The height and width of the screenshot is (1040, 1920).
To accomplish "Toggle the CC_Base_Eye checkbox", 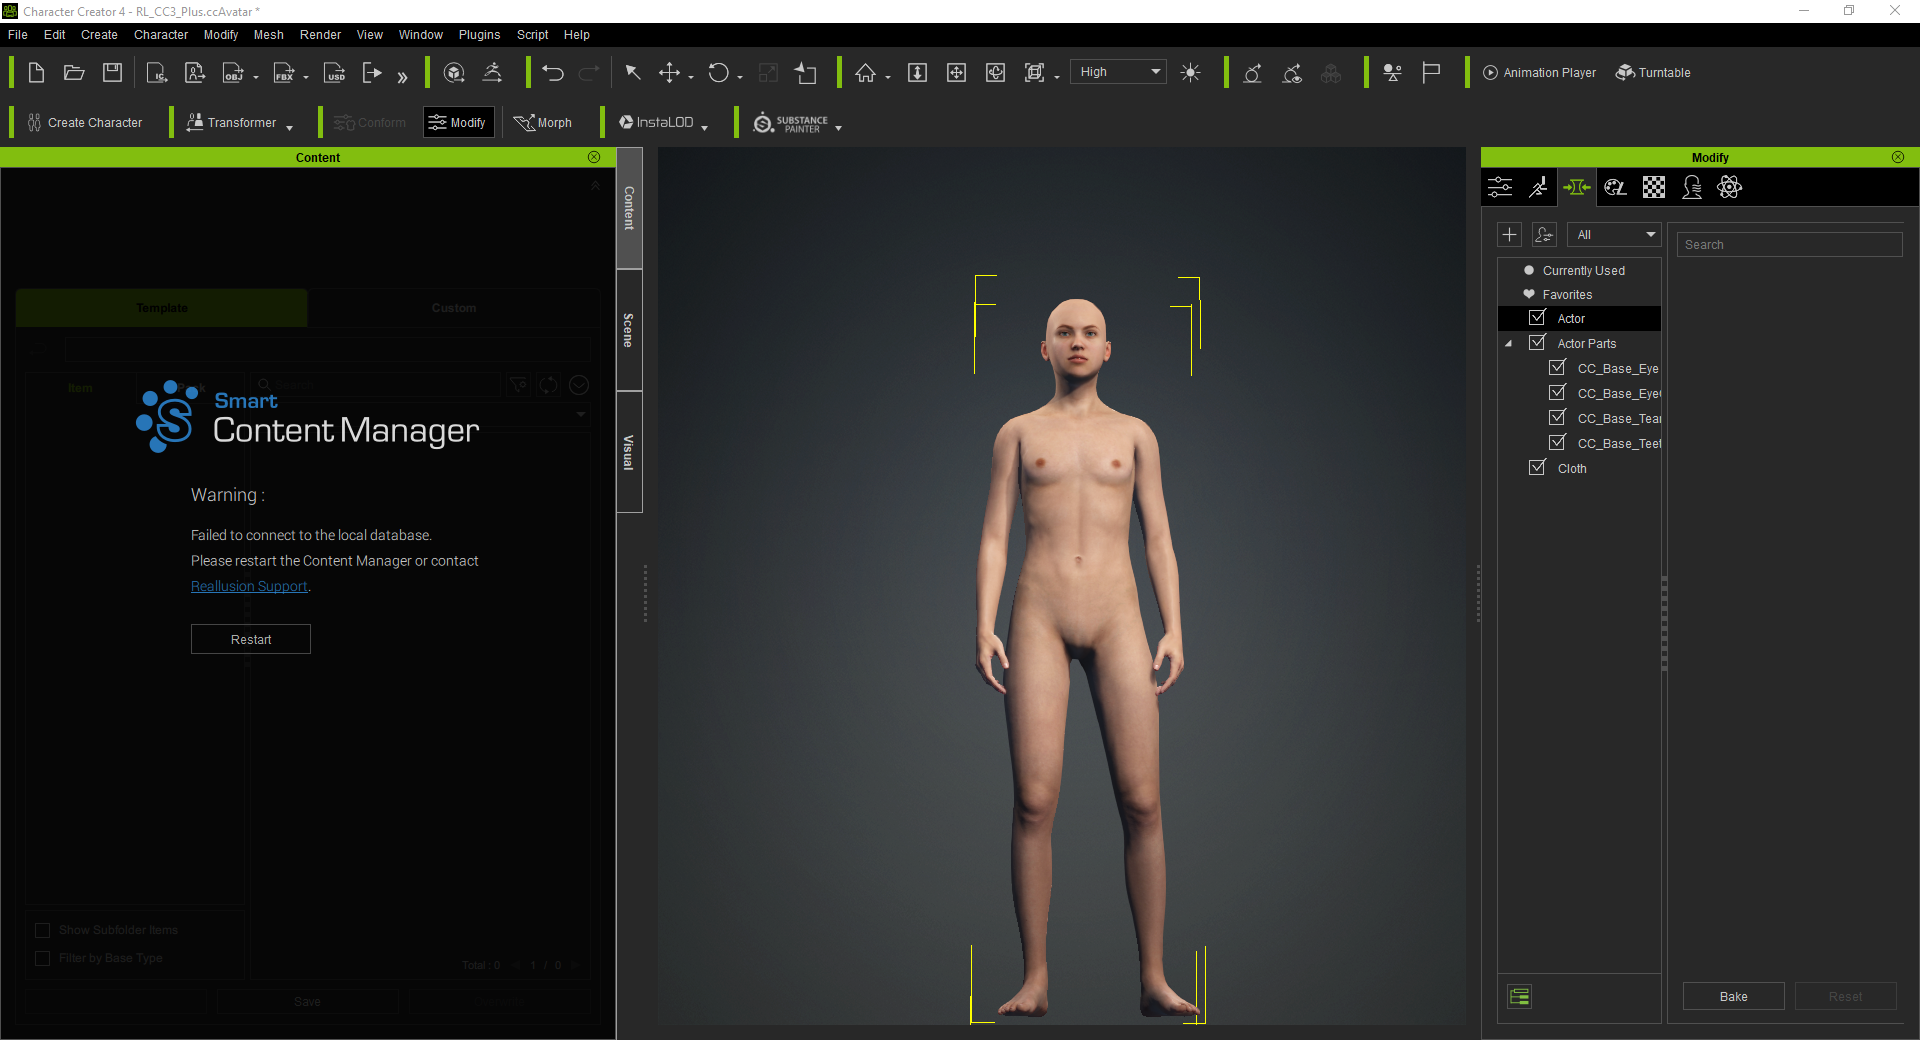I will pos(1558,368).
